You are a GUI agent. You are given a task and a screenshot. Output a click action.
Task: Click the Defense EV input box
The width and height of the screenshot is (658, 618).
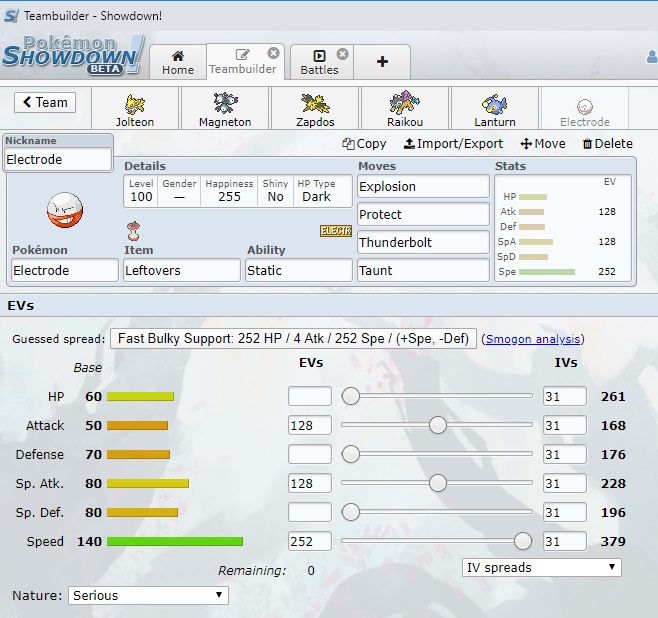pos(310,454)
